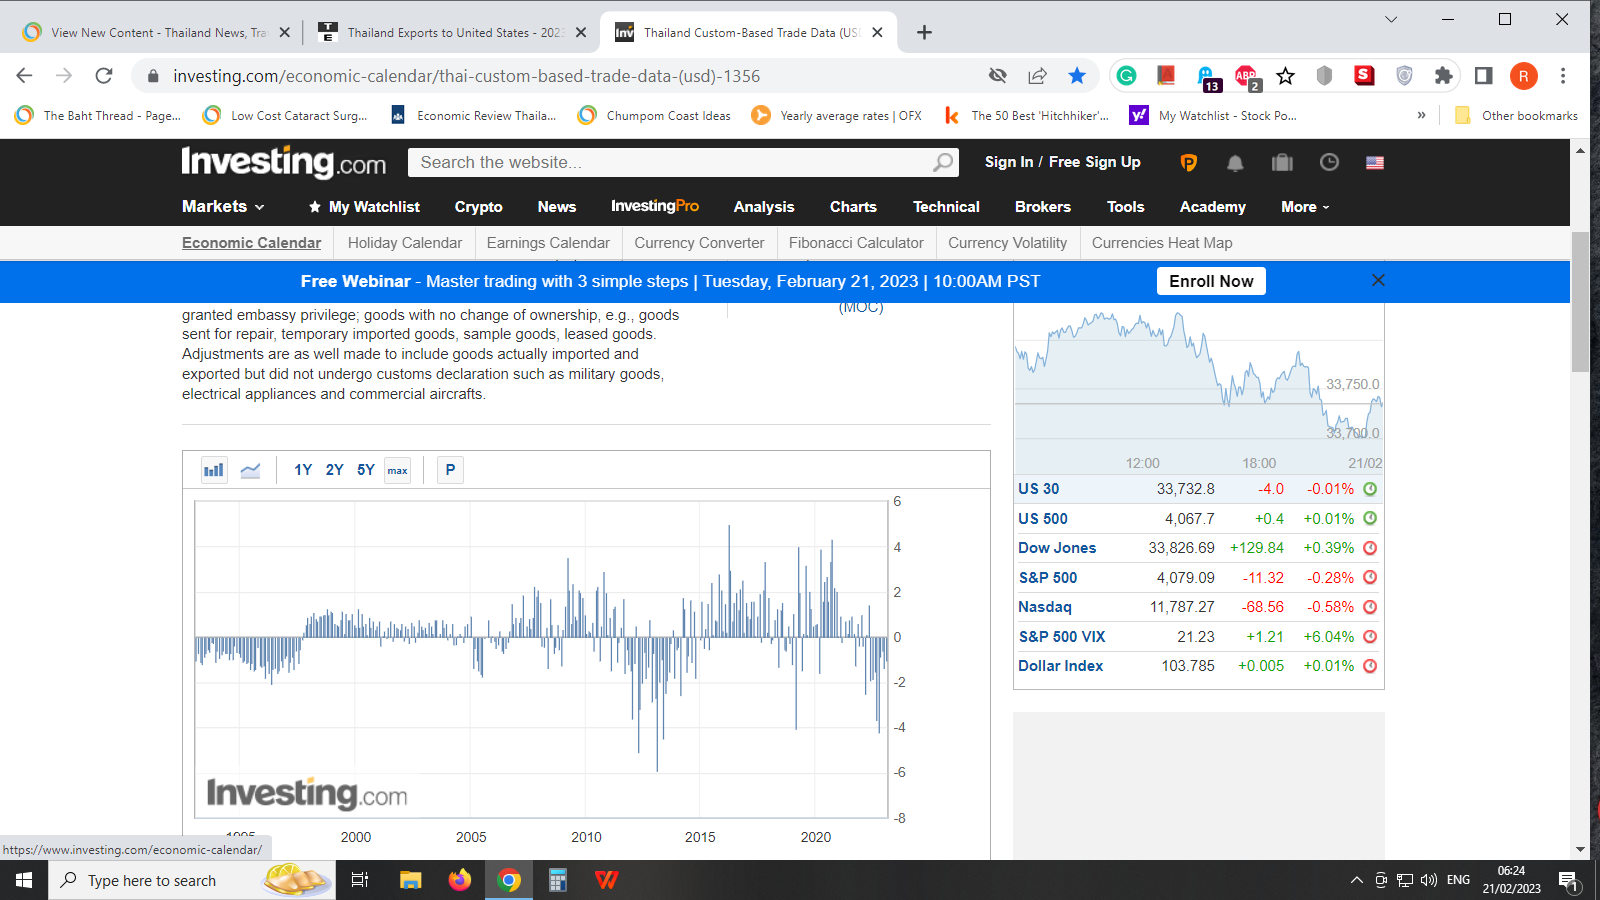1600x900 pixels.
Task: Open the Dollar Index link
Action: point(1060,666)
